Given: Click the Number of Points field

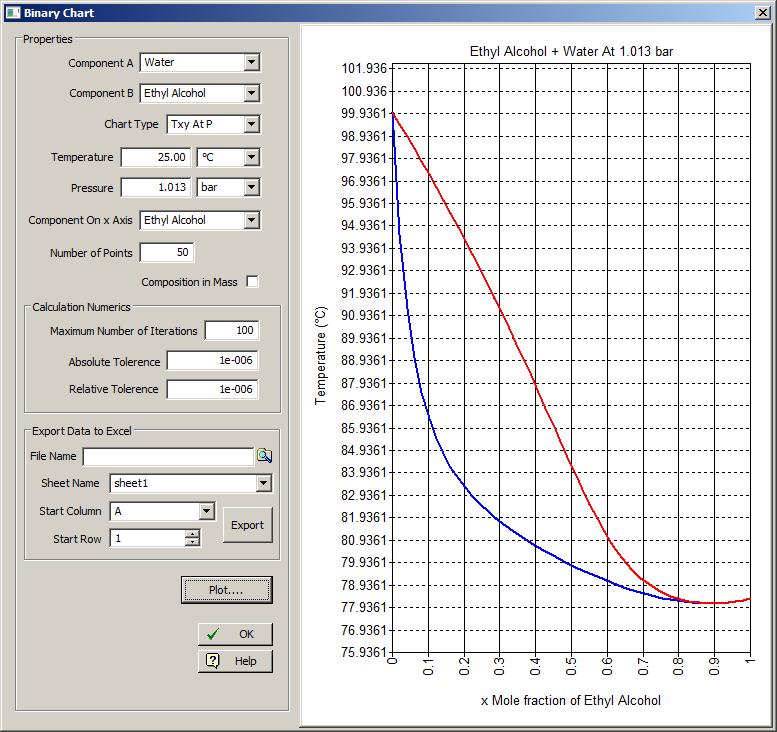Looking at the screenshot, I should point(167,253).
